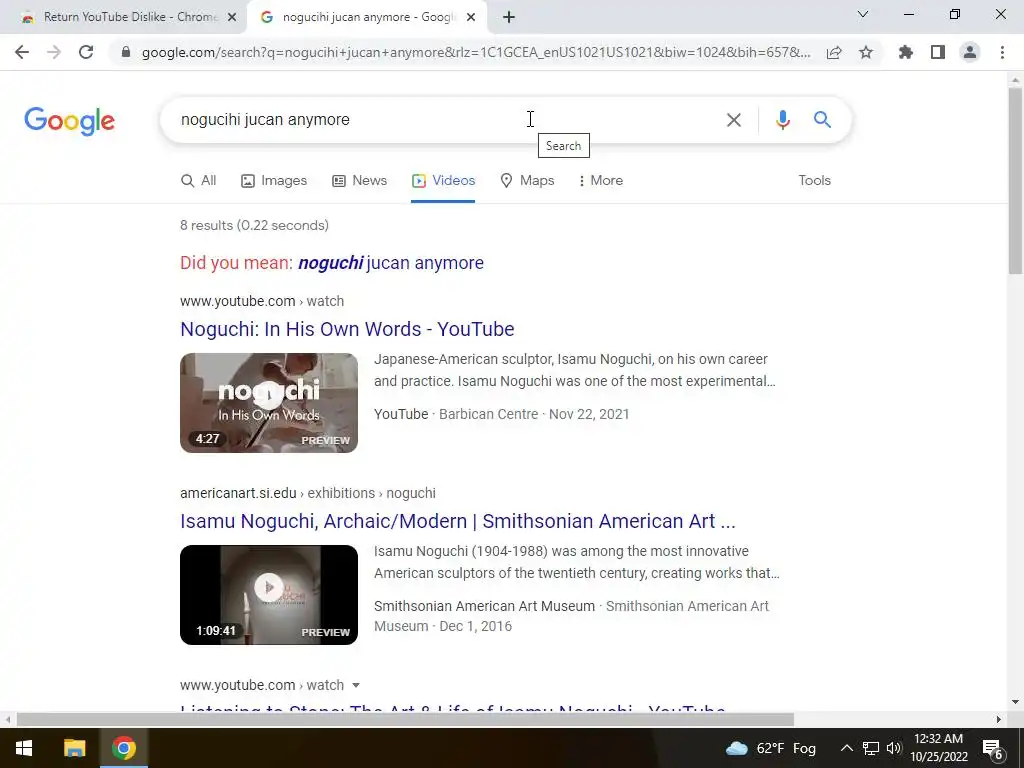This screenshot has height=768, width=1024.
Task: Click the Google logo
Action: pyautogui.click(x=69, y=121)
